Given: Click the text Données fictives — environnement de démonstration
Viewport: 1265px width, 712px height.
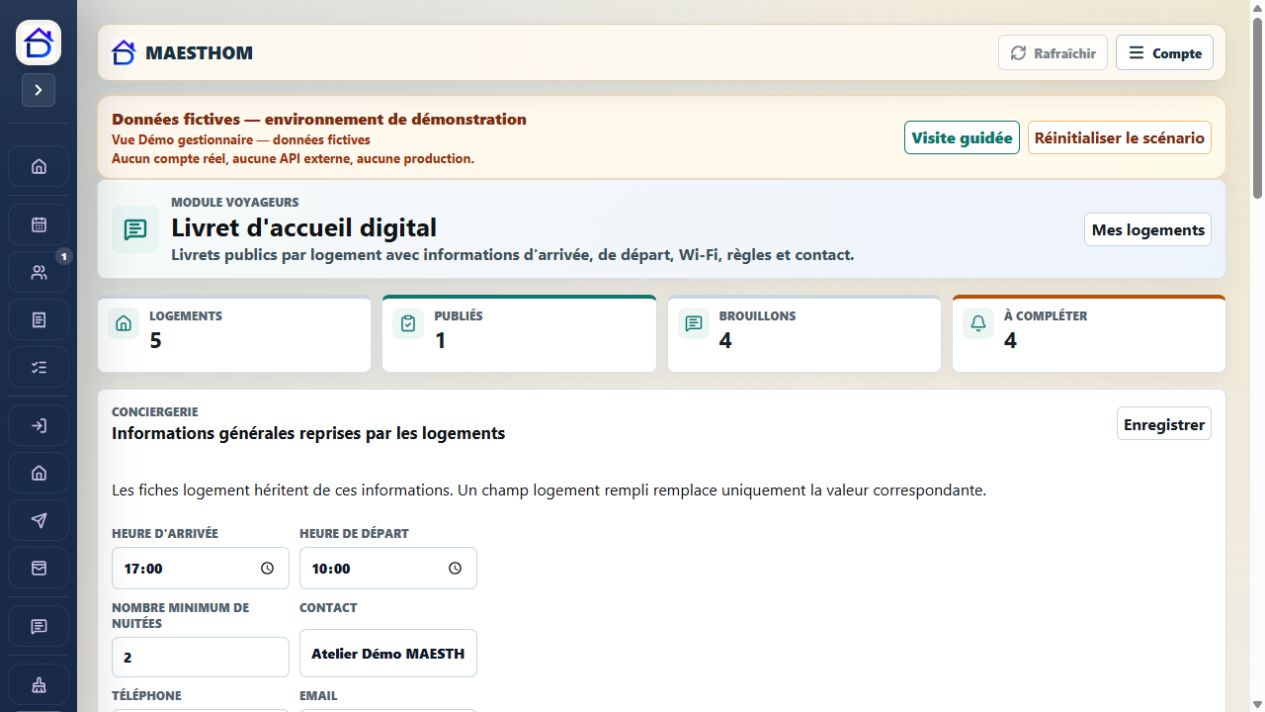Looking at the screenshot, I should [x=319, y=119].
